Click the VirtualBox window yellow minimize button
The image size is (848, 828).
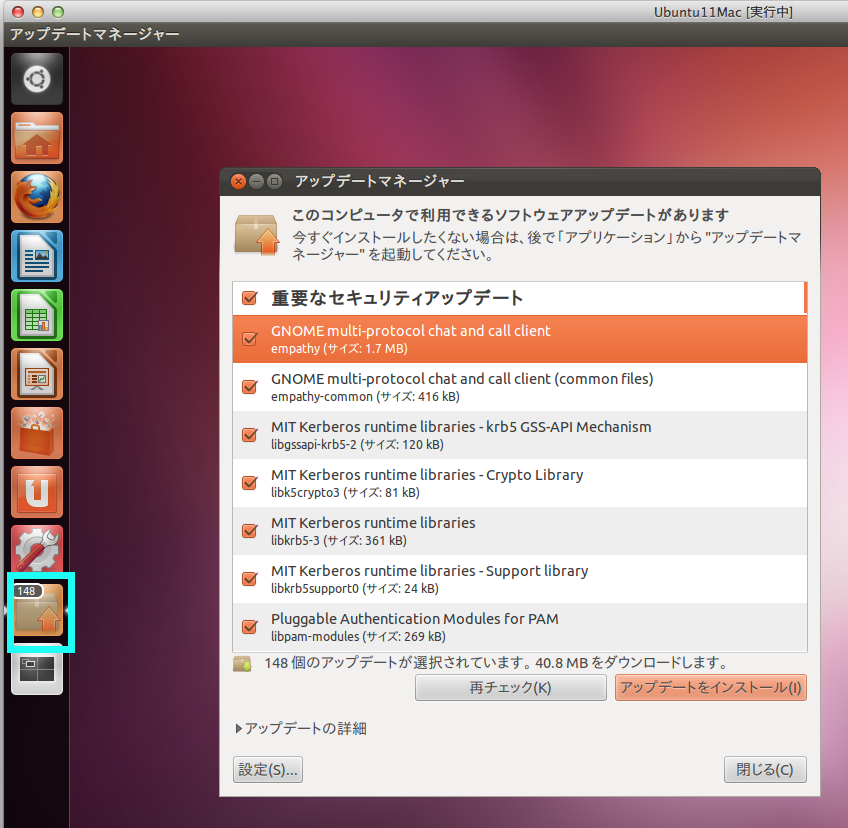coord(38,11)
